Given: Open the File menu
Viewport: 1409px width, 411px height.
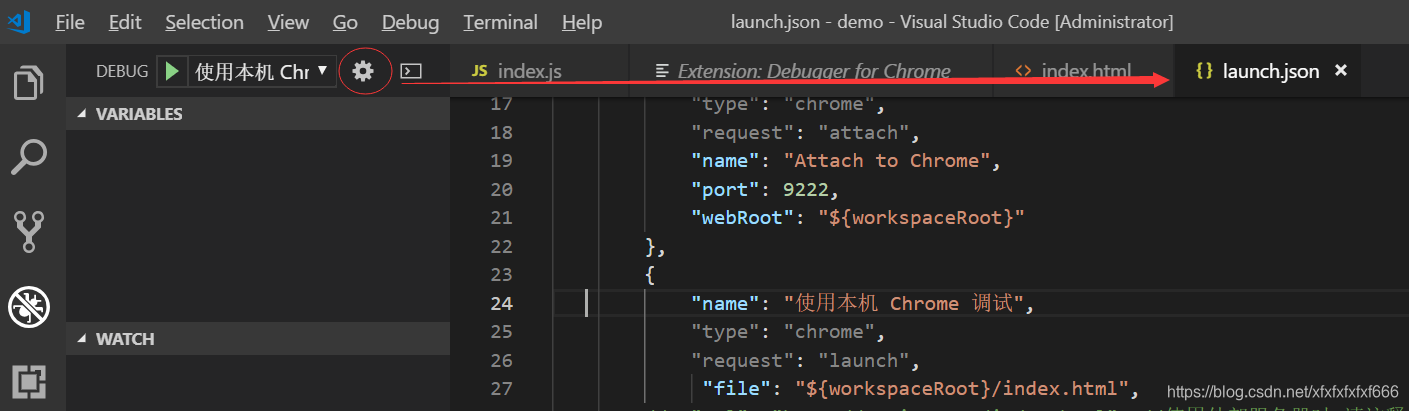Looking at the screenshot, I should coord(70,22).
